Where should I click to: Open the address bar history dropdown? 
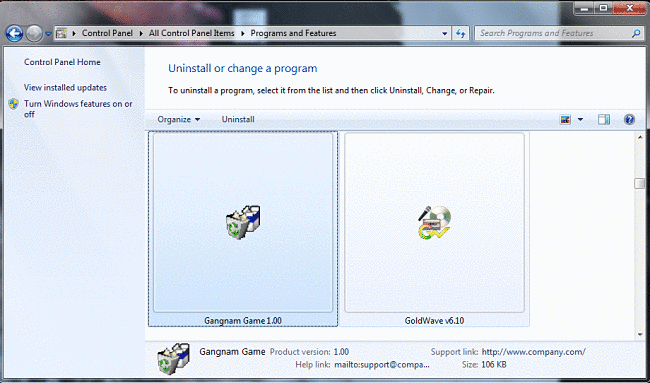[444, 34]
